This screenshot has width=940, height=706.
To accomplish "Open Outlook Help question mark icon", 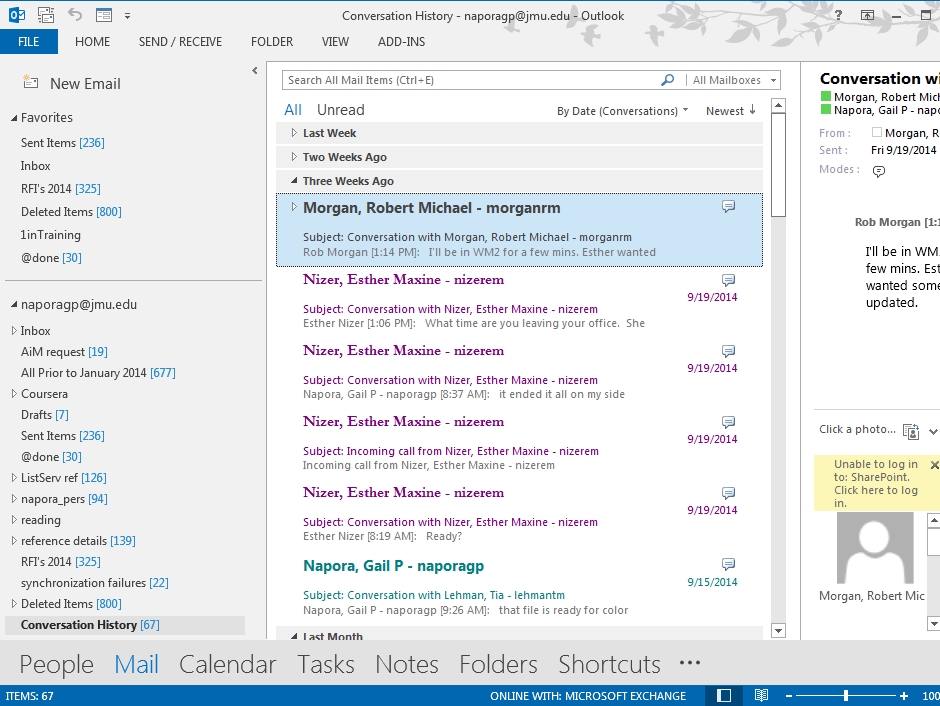I will [x=838, y=16].
